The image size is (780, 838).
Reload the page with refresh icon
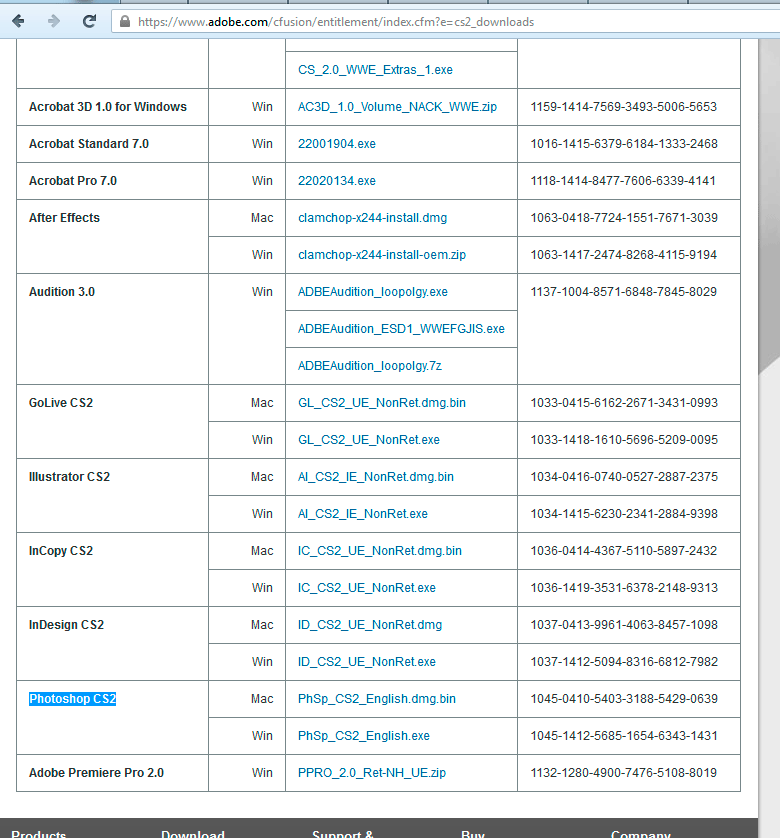click(x=89, y=21)
